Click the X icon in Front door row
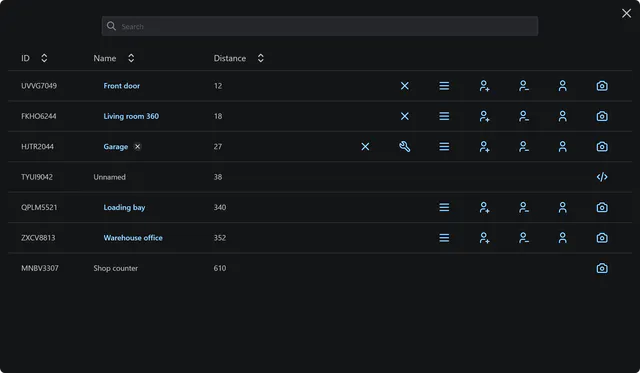 404,86
